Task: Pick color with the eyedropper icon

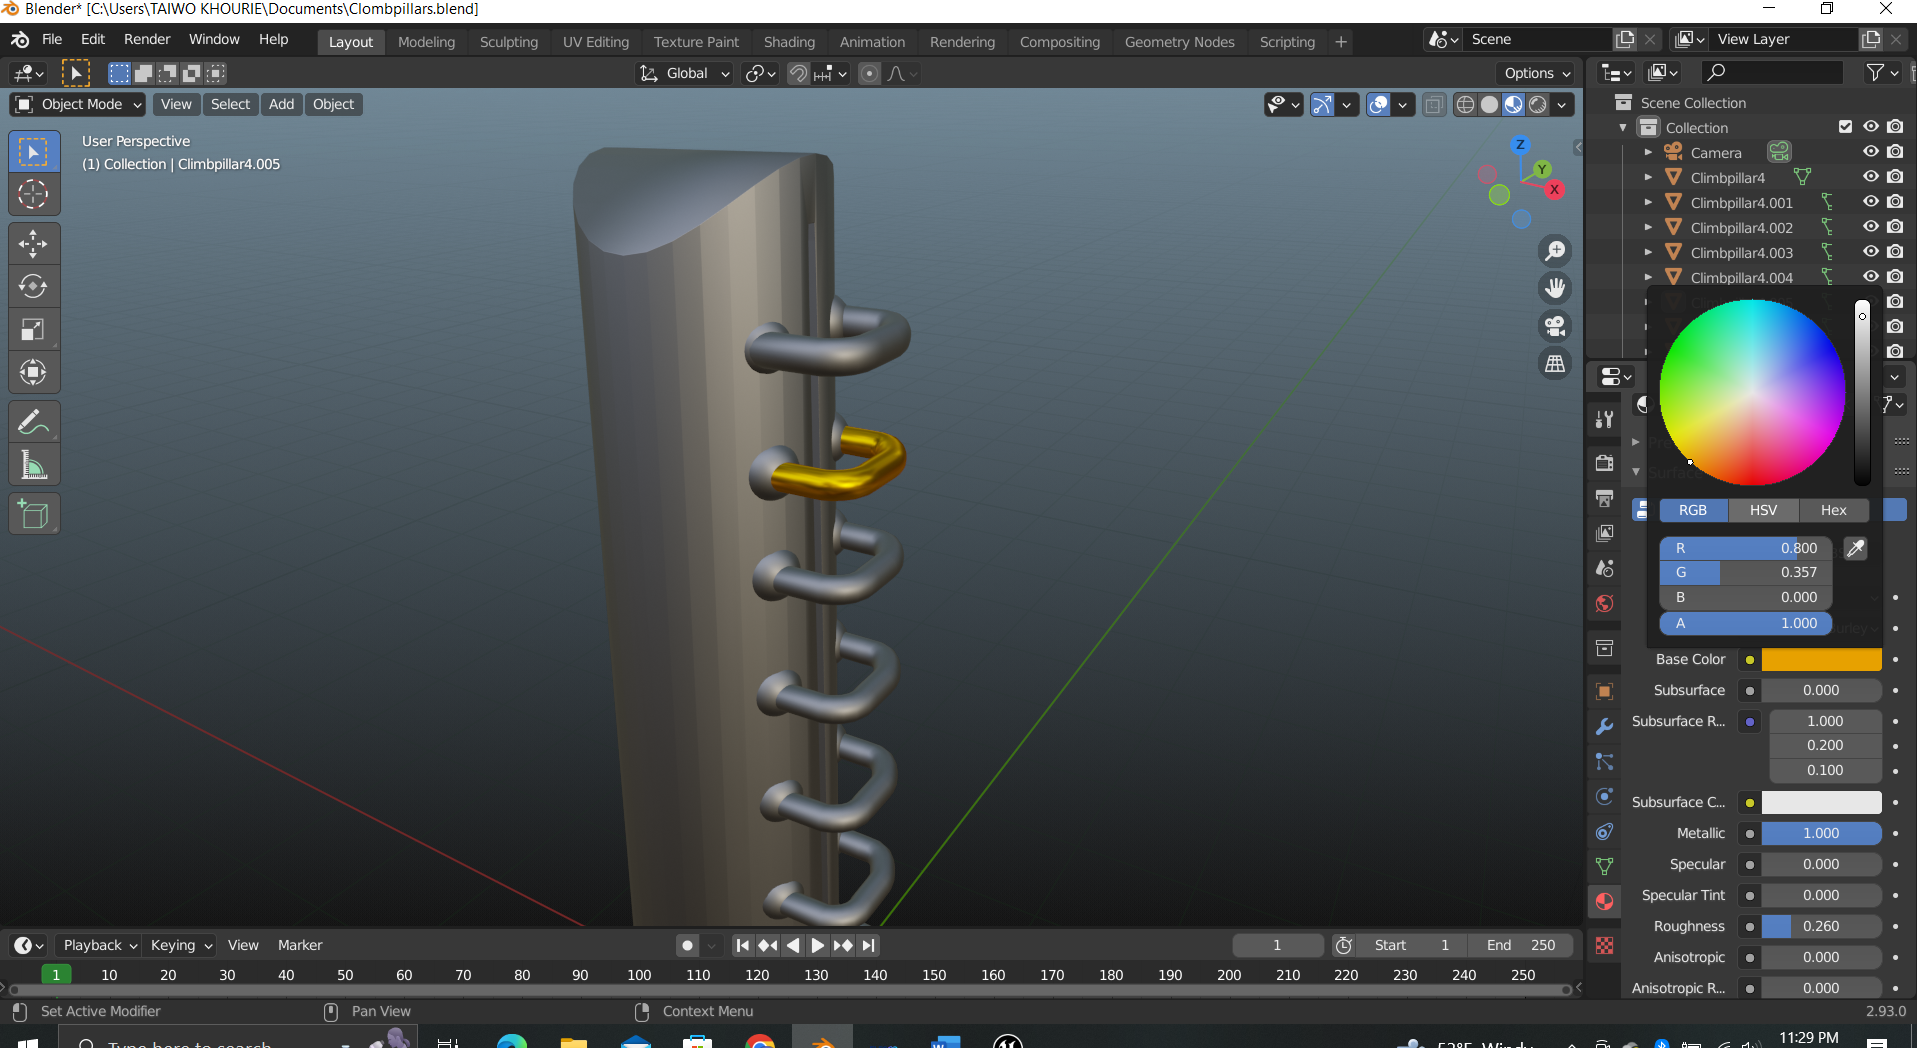Action: click(1855, 548)
